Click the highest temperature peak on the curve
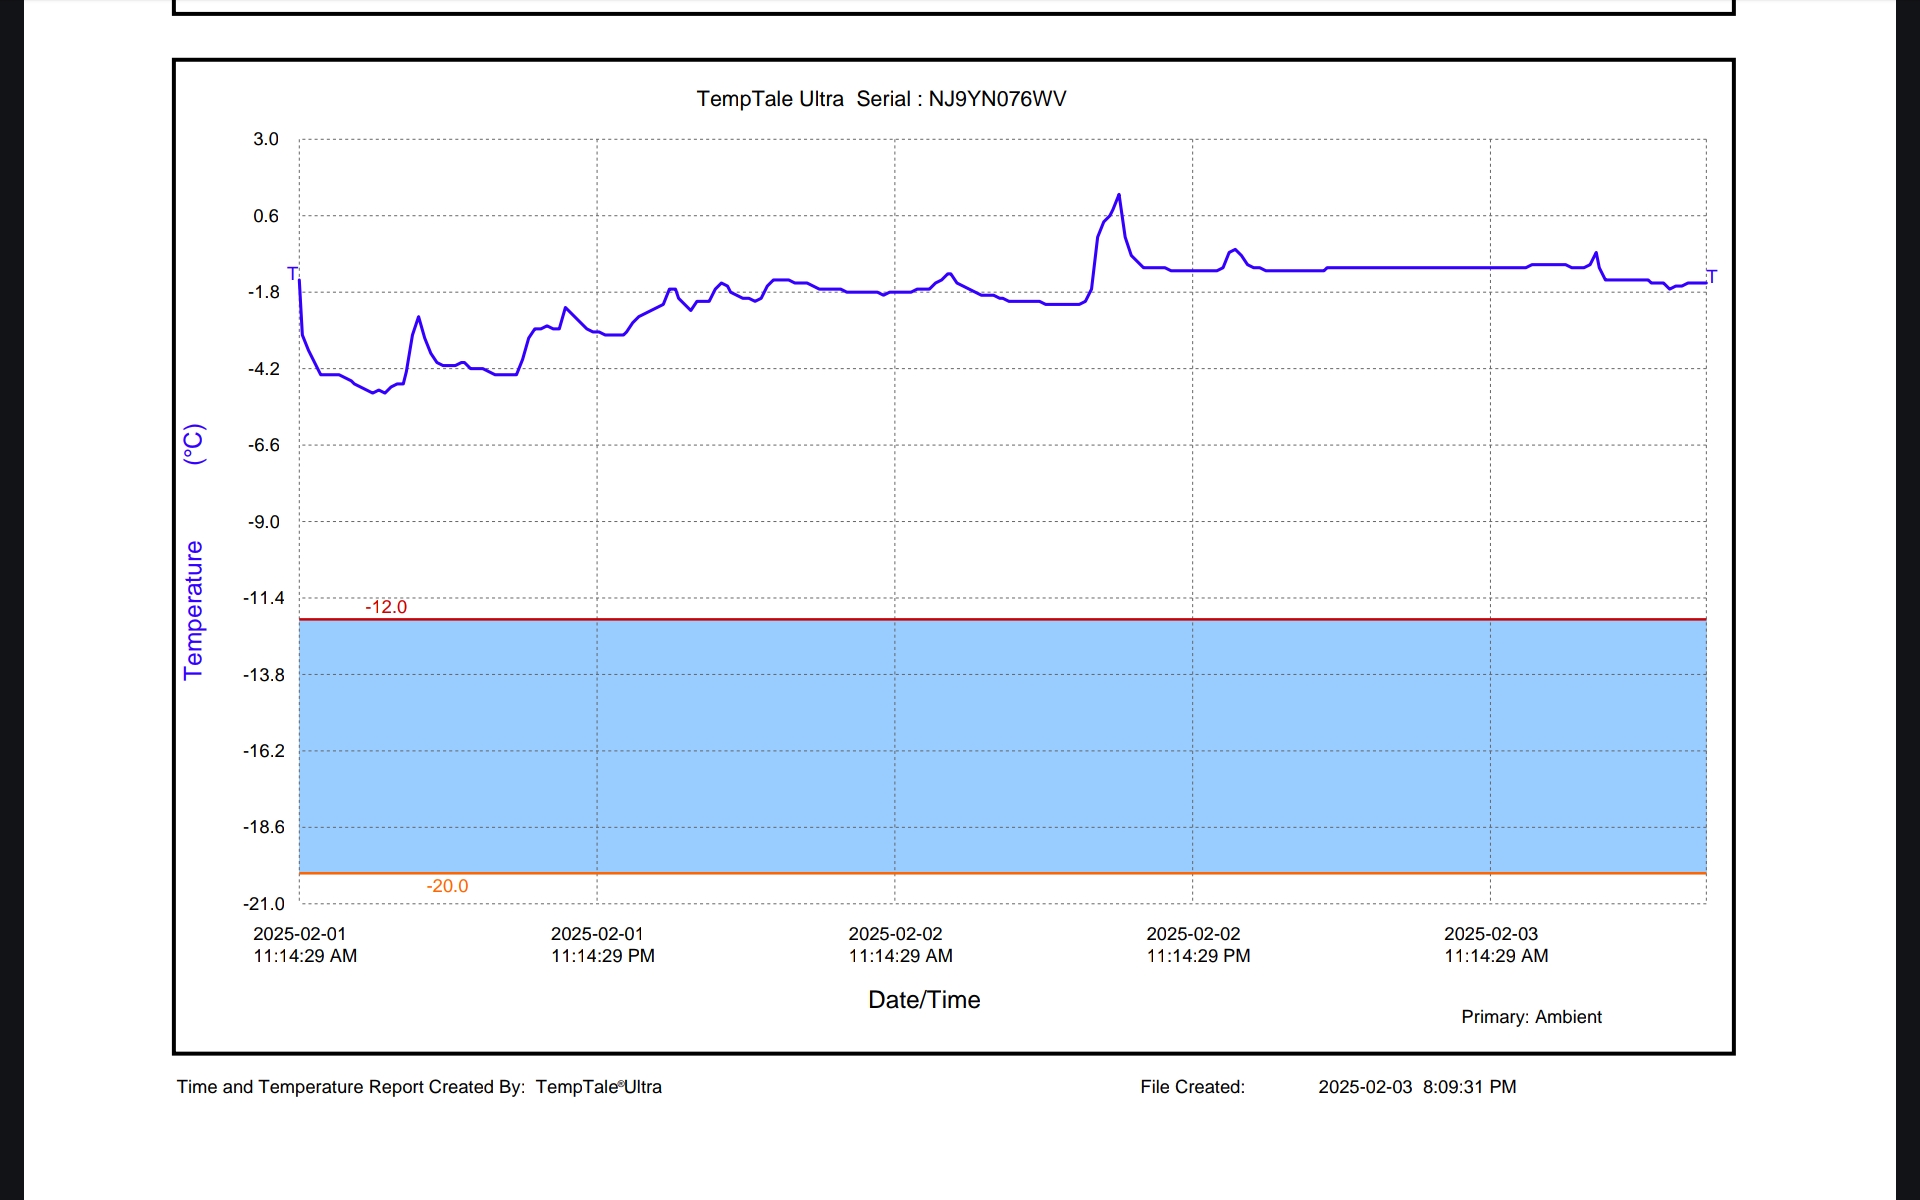Screen dimensions: 1920x1200 point(1118,196)
